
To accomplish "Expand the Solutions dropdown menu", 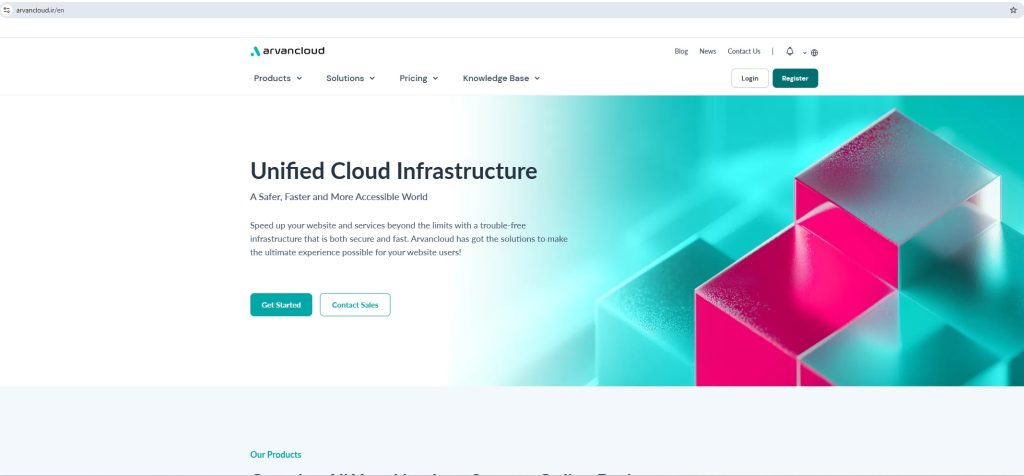I will pos(350,78).
